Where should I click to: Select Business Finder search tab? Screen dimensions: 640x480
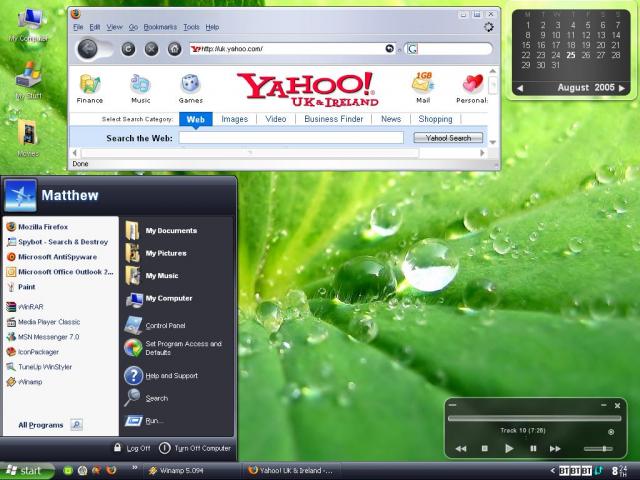333,119
